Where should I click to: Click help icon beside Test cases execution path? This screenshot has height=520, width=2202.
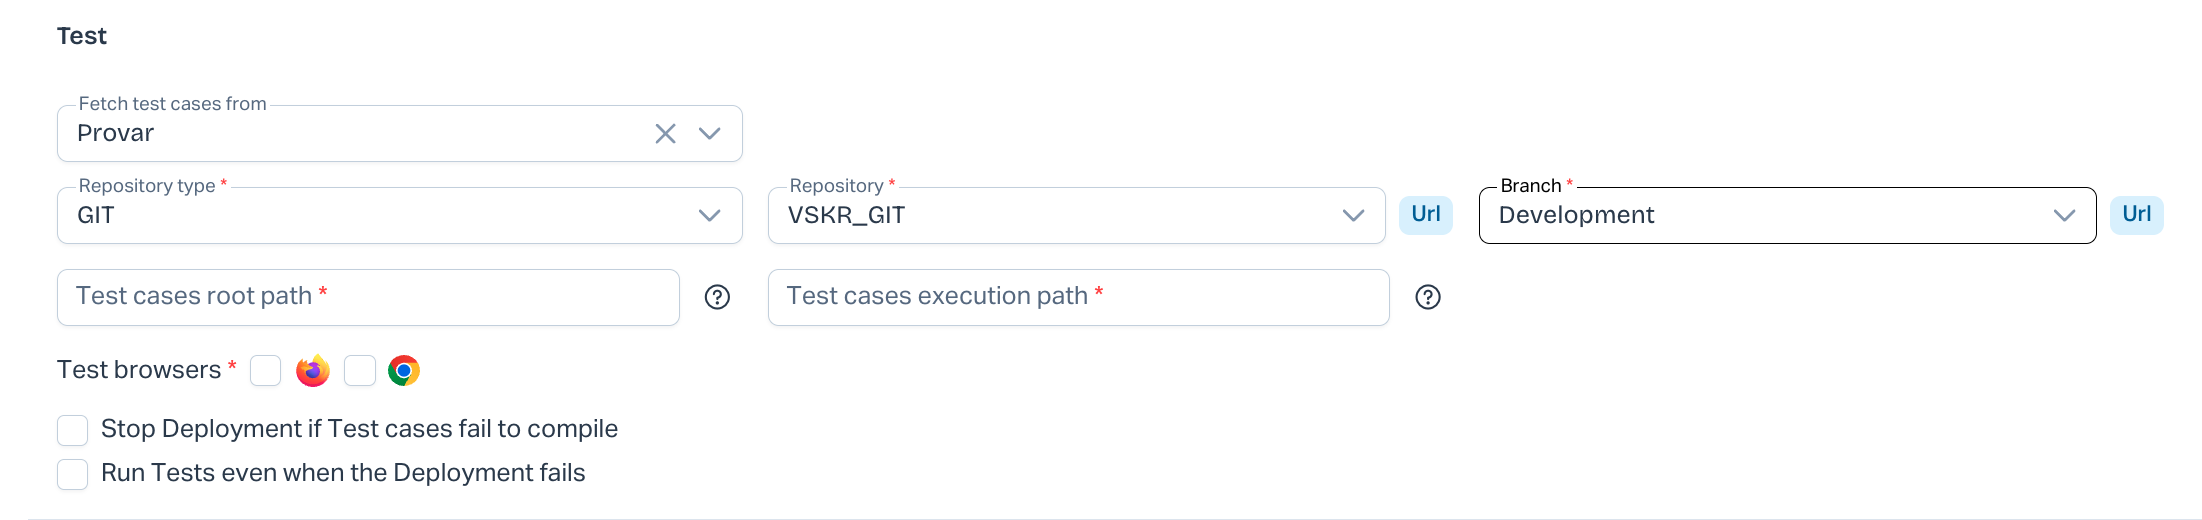click(1428, 297)
